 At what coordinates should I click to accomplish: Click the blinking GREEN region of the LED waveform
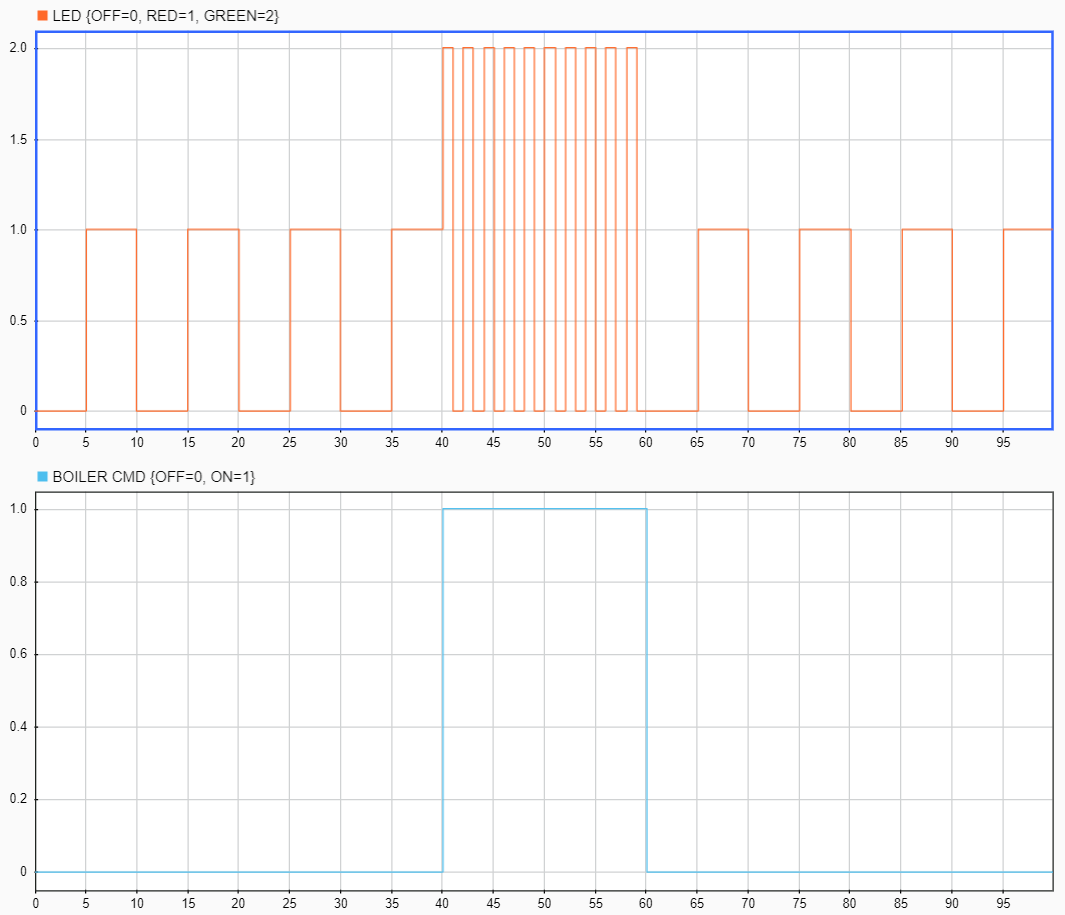(x=545, y=47)
